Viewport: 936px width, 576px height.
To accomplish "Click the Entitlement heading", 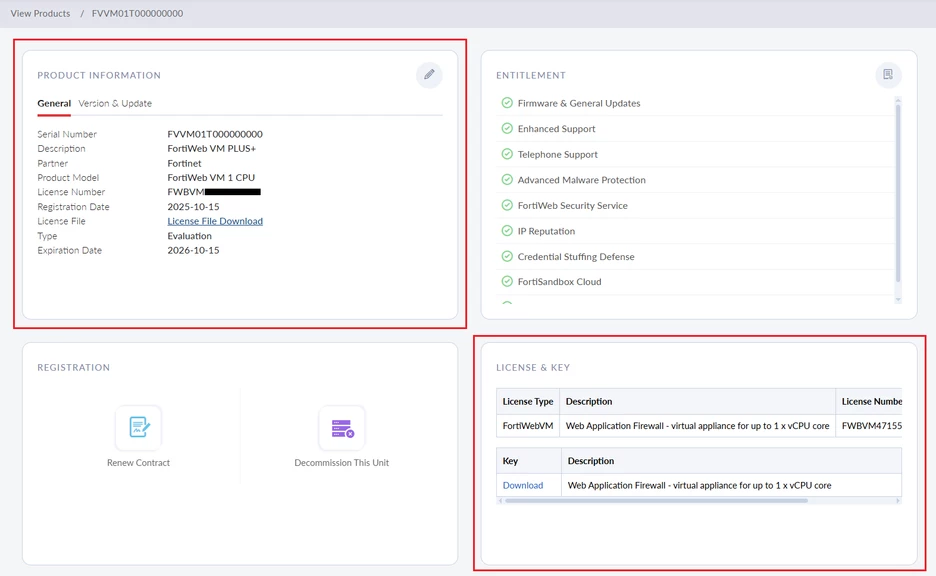I will click(531, 75).
